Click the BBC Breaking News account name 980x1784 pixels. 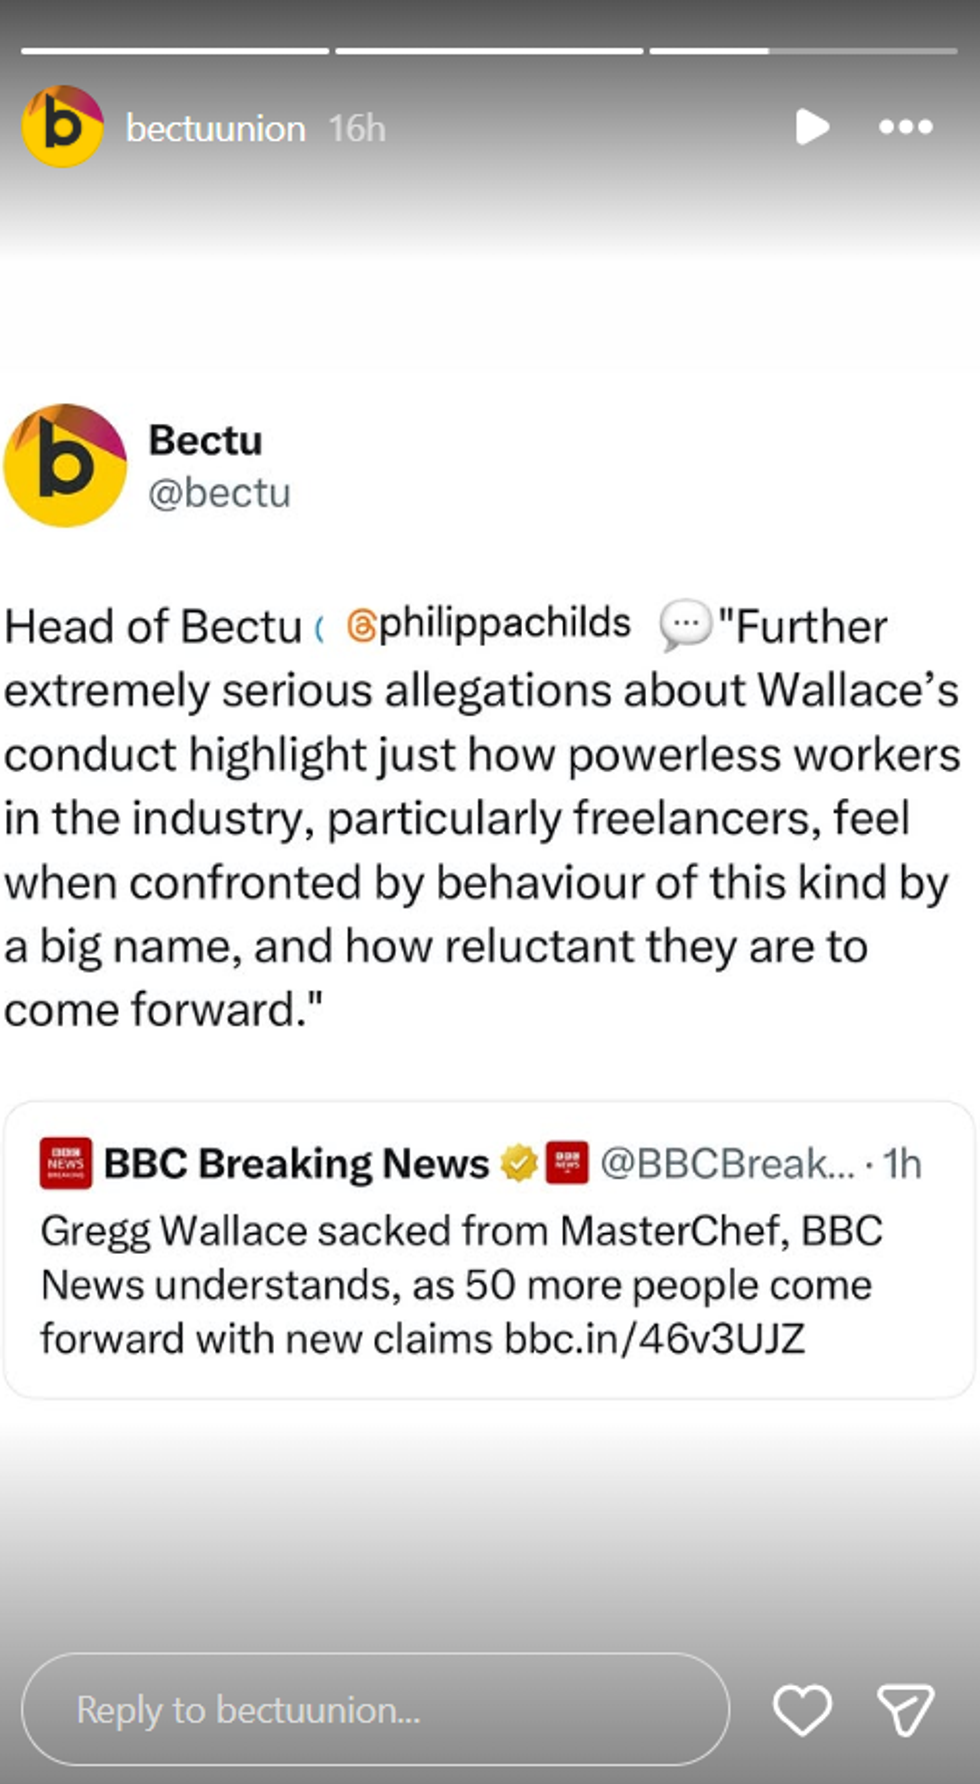[296, 1163]
